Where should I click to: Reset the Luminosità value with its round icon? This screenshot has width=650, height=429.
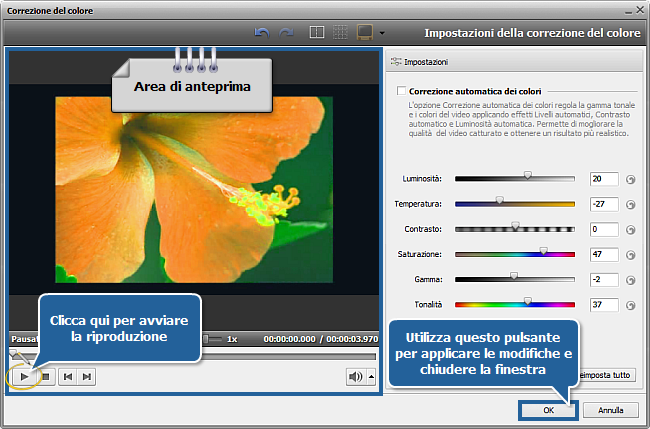pos(631,179)
